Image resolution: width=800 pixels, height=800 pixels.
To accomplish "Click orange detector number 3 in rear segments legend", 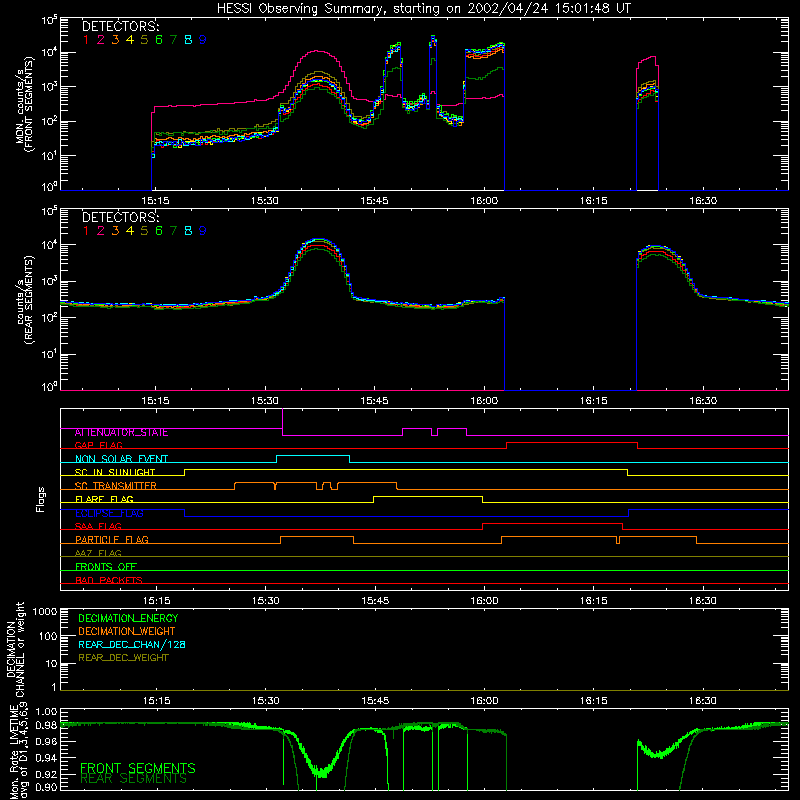I will coord(115,231).
